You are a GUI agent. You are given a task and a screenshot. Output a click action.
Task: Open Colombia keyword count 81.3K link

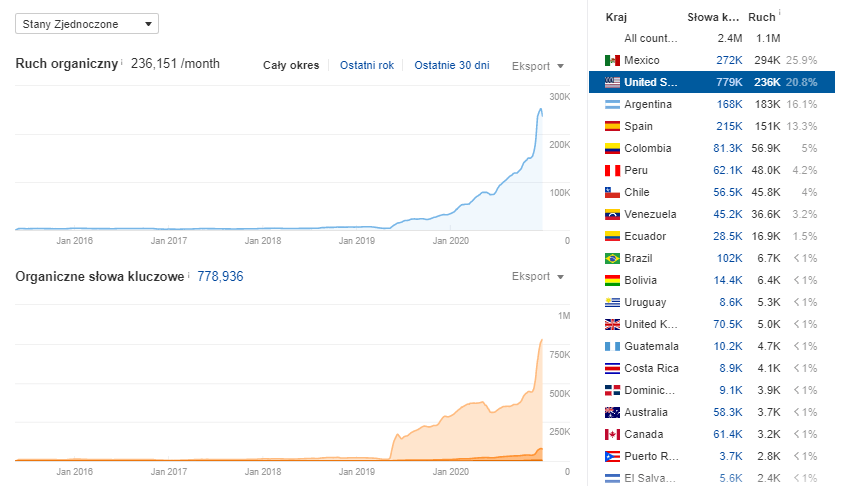(727, 149)
